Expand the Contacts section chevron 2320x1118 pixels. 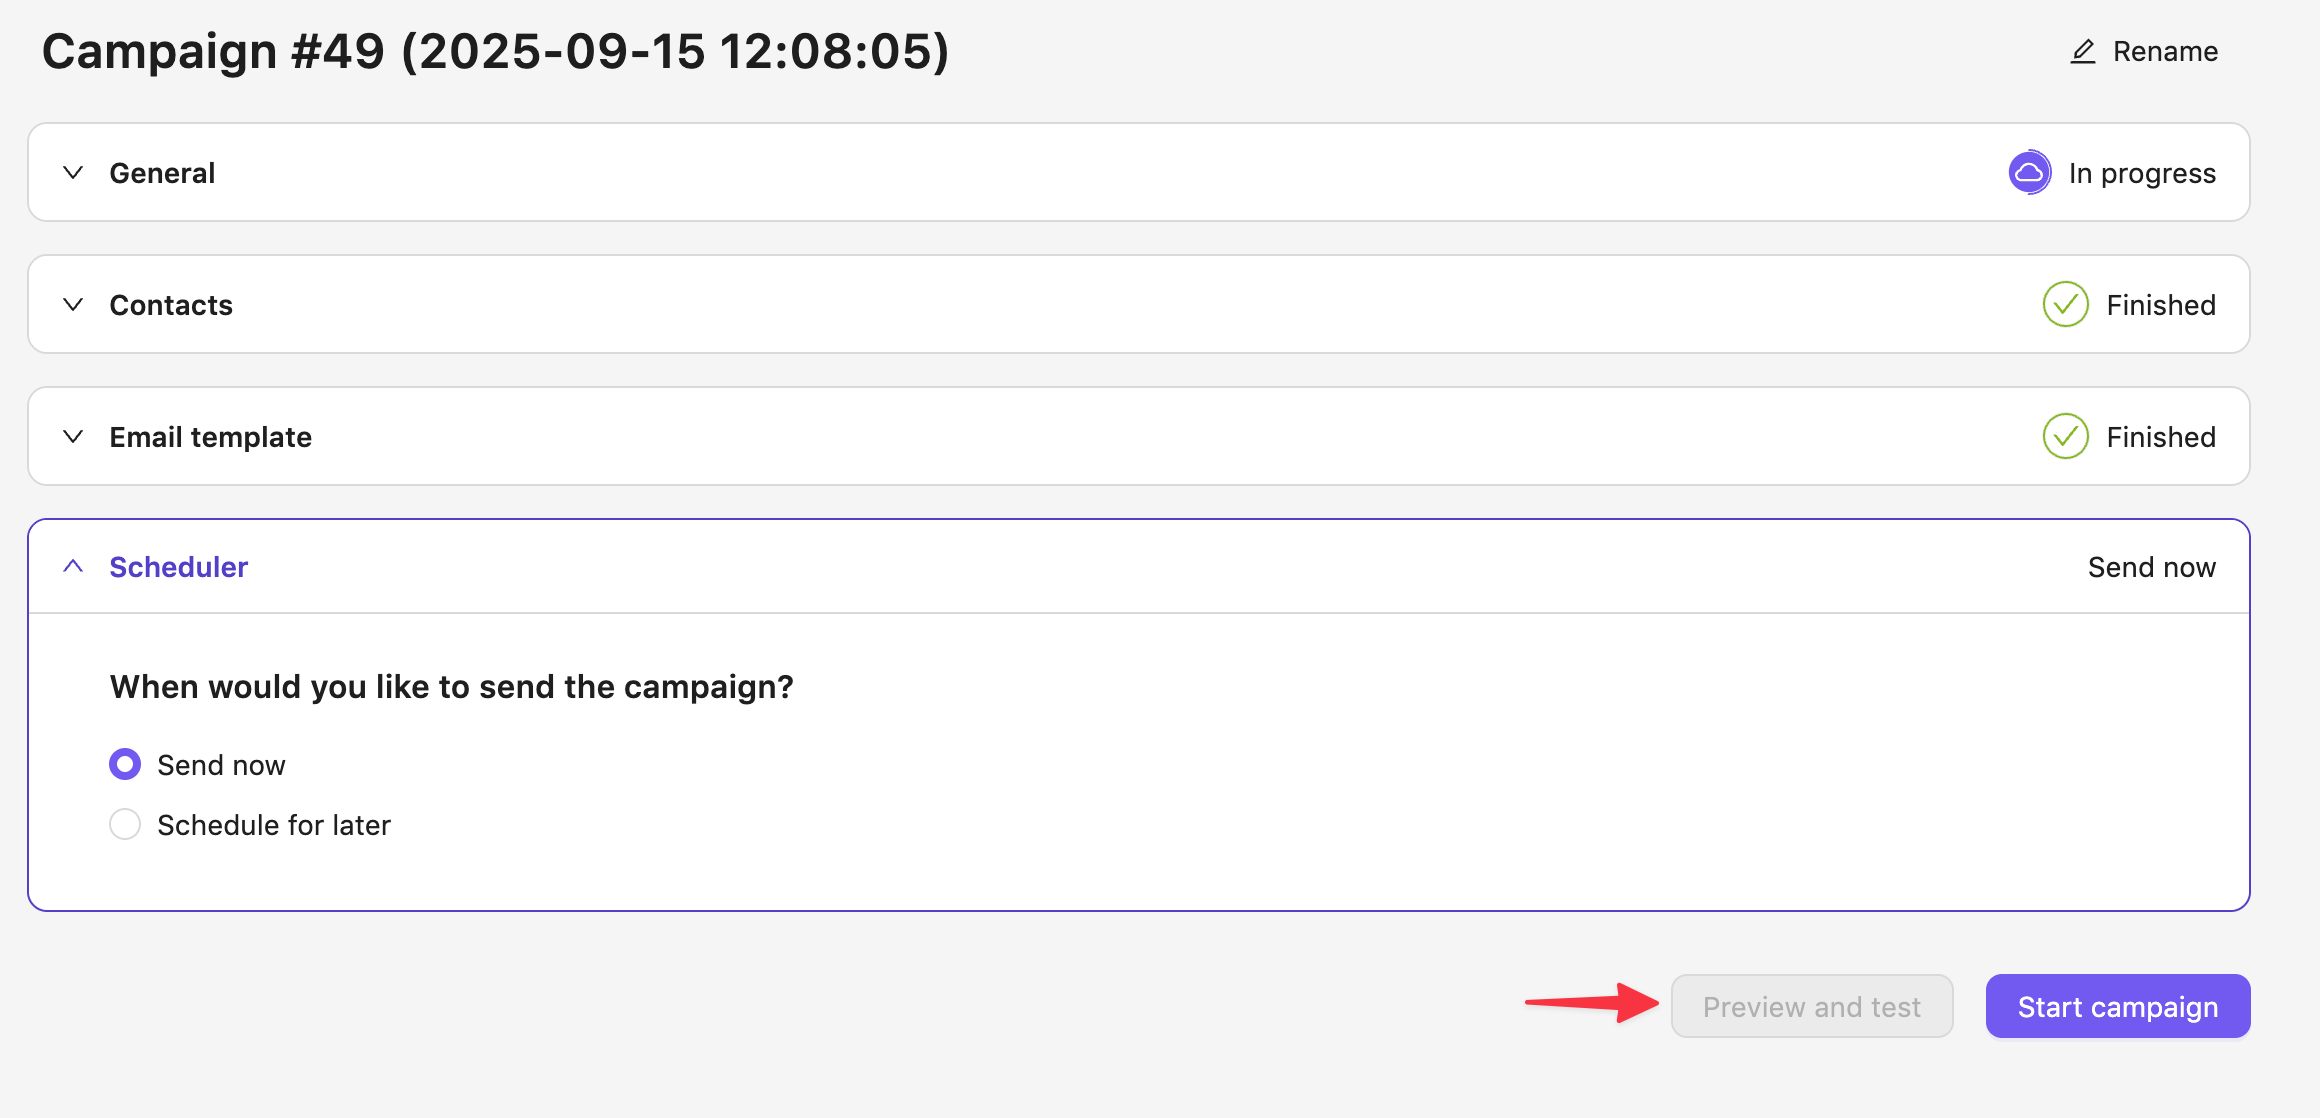tap(73, 305)
